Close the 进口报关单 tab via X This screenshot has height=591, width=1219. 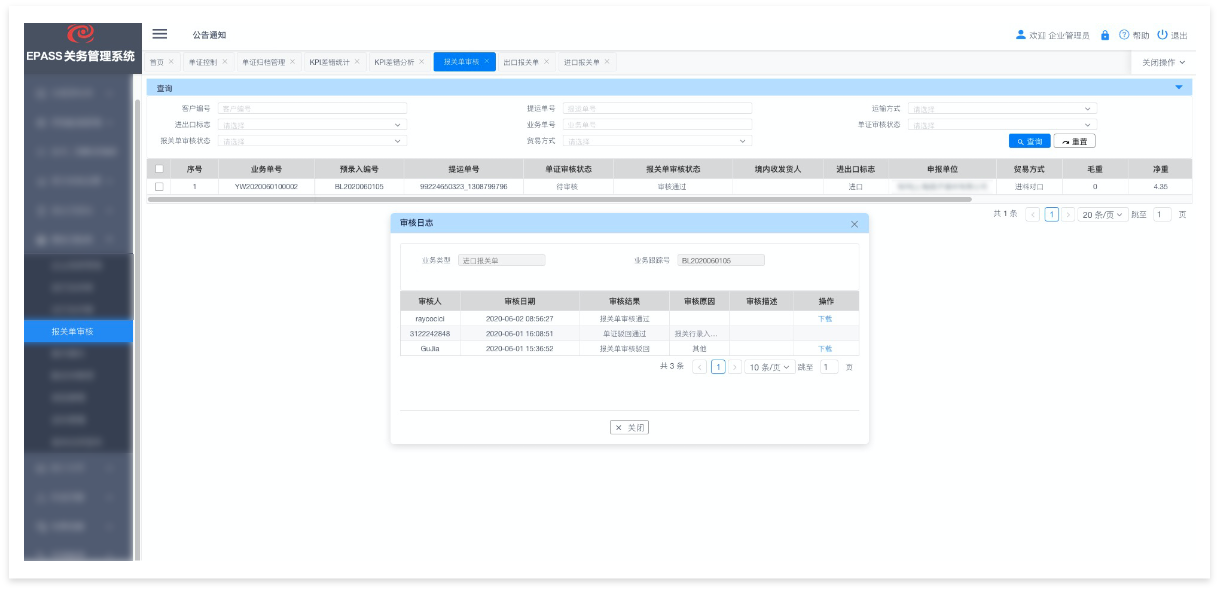(x=607, y=61)
